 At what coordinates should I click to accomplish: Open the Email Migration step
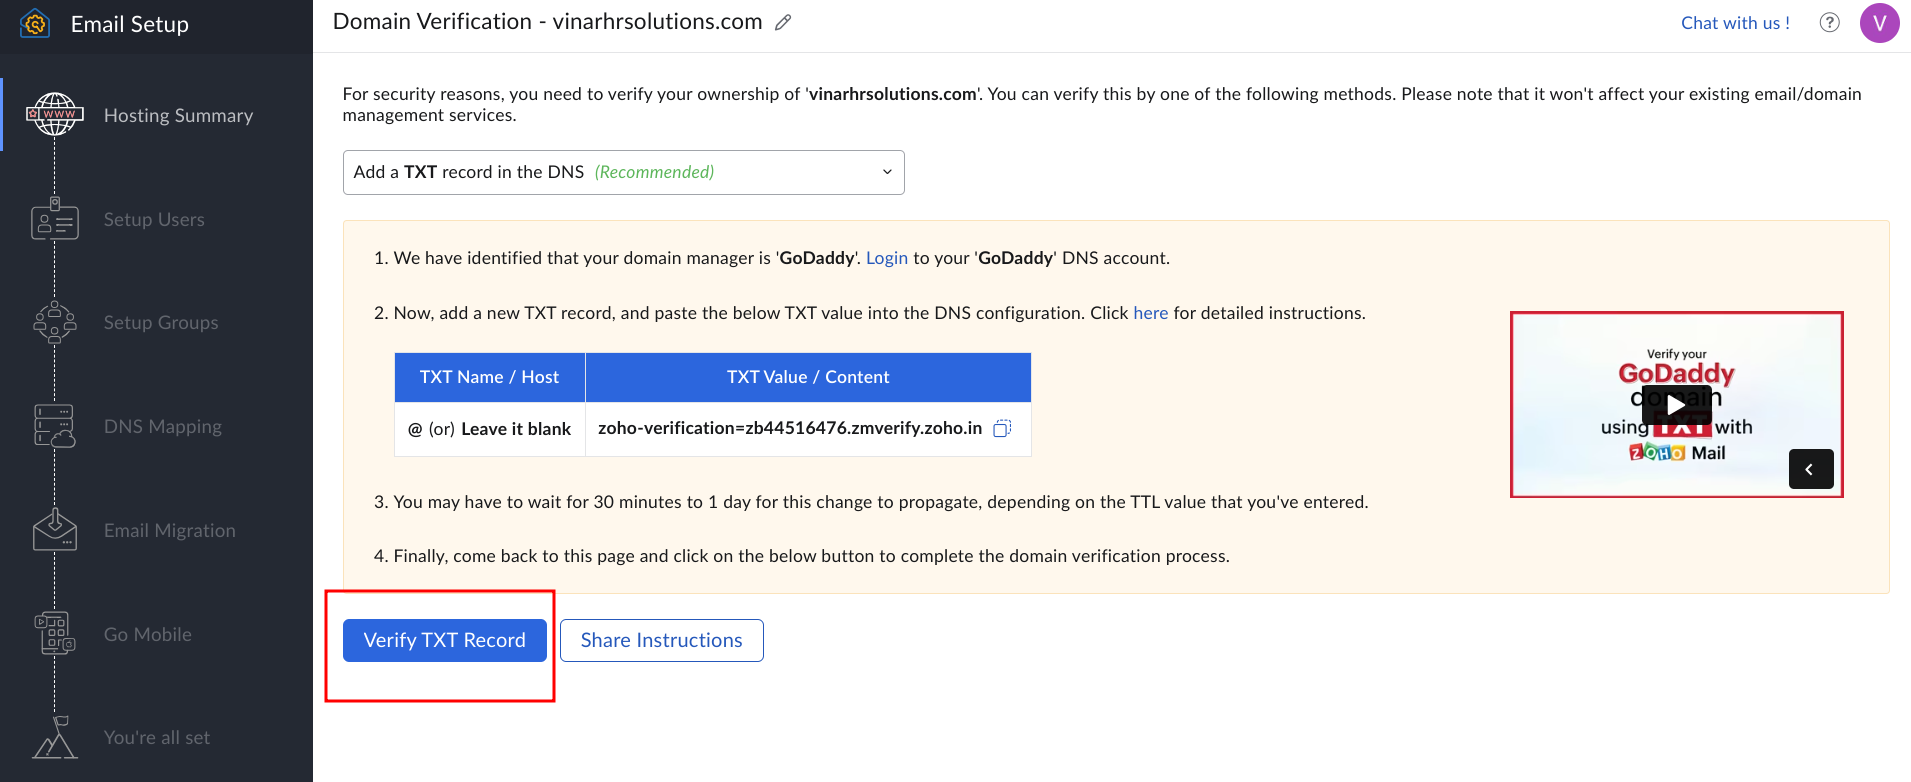pyautogui.click(x=169, y=531)
